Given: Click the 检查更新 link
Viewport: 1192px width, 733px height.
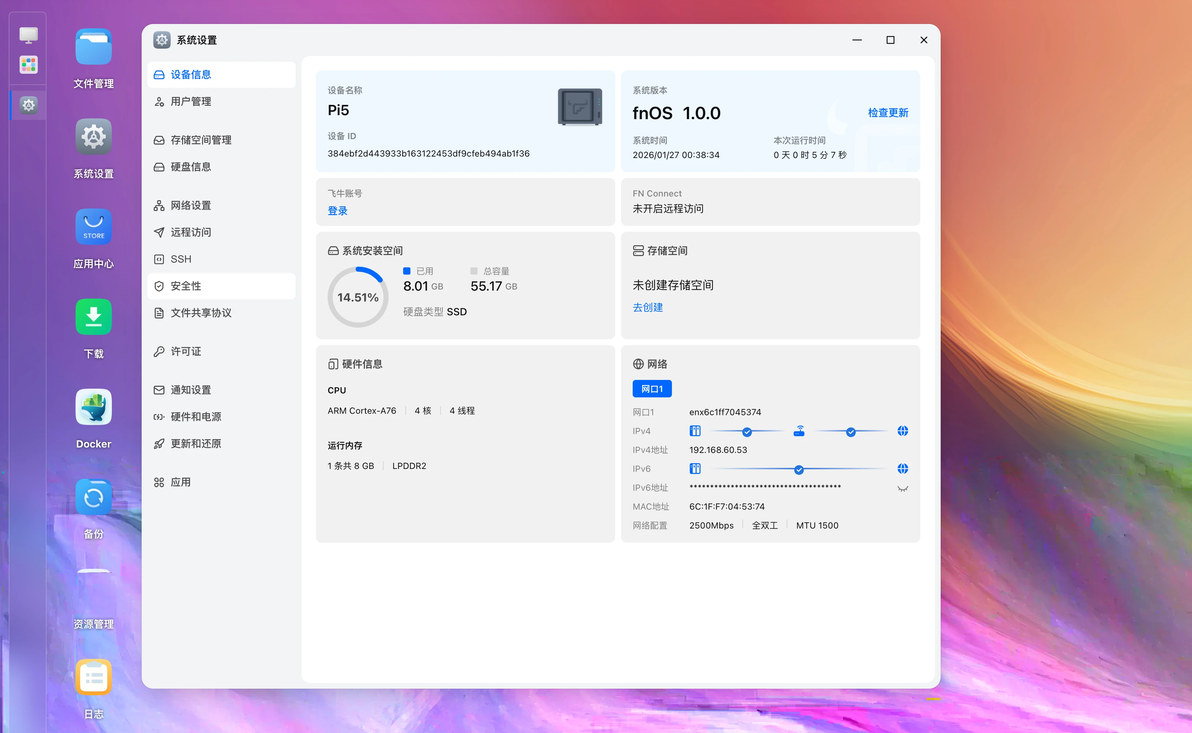Looking at the screenshot, I should 888,113.
